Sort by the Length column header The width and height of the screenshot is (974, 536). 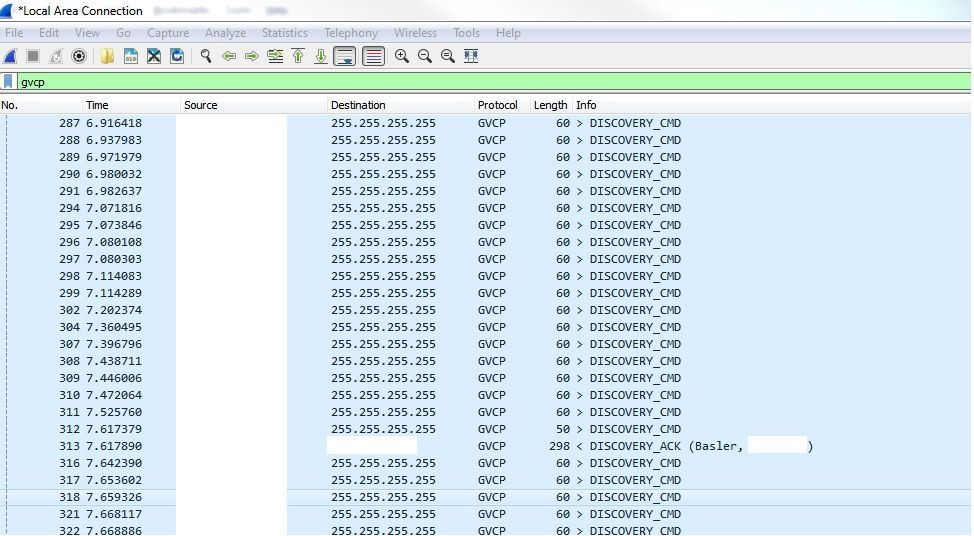550,105
